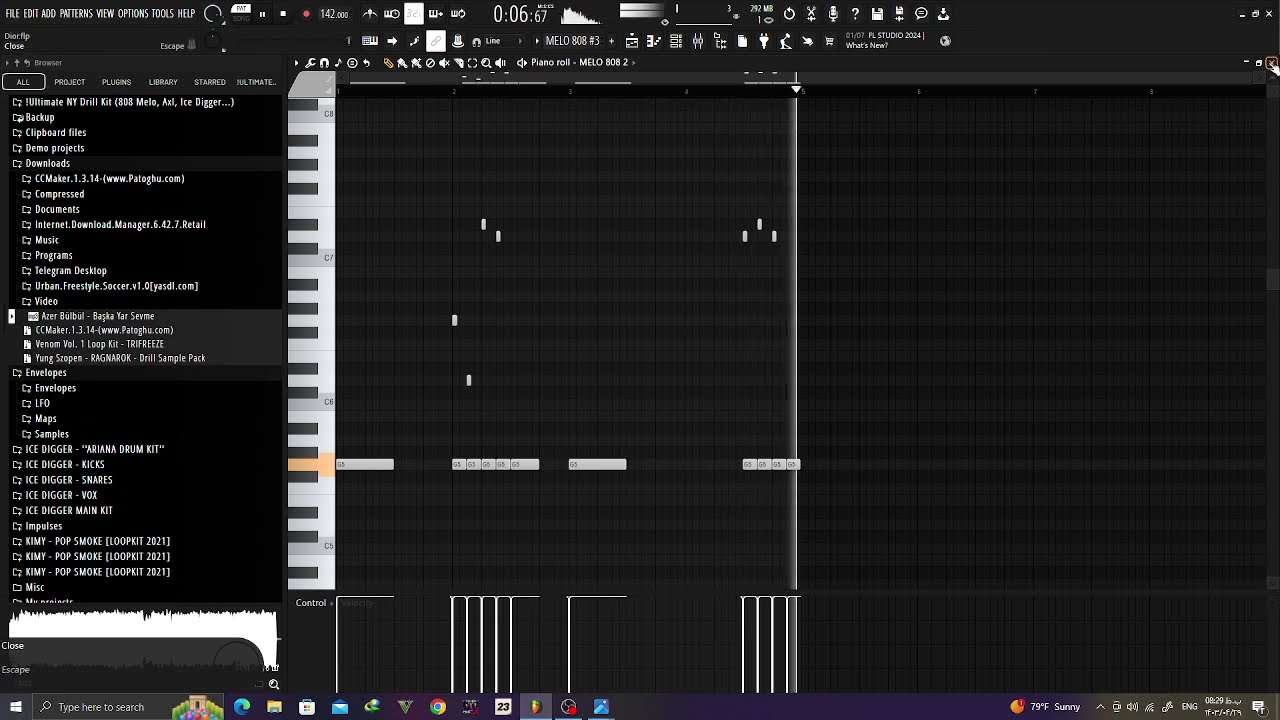Click the help question mark icon
This screenshot has height=720, width=1280.
[x=855, y=14]
